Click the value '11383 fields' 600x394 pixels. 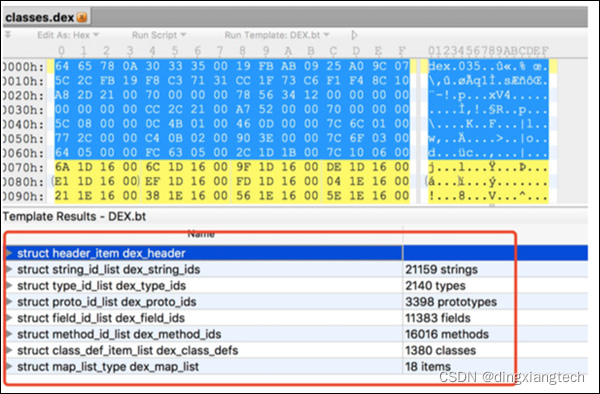(x=438, y=317)
